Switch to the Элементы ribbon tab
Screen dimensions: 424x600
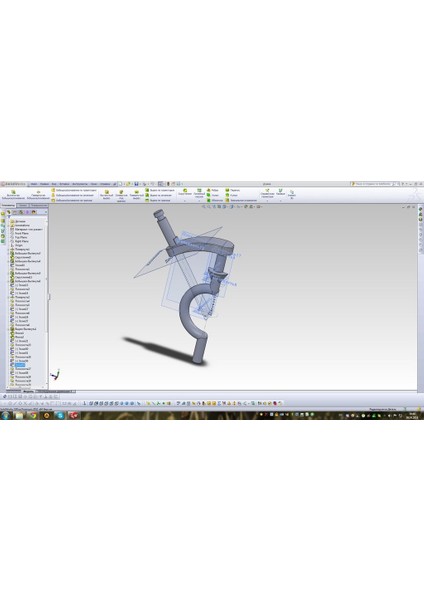(8, 205)
